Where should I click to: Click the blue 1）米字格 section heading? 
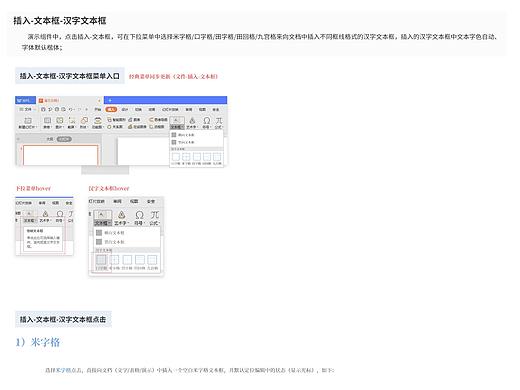38,342
